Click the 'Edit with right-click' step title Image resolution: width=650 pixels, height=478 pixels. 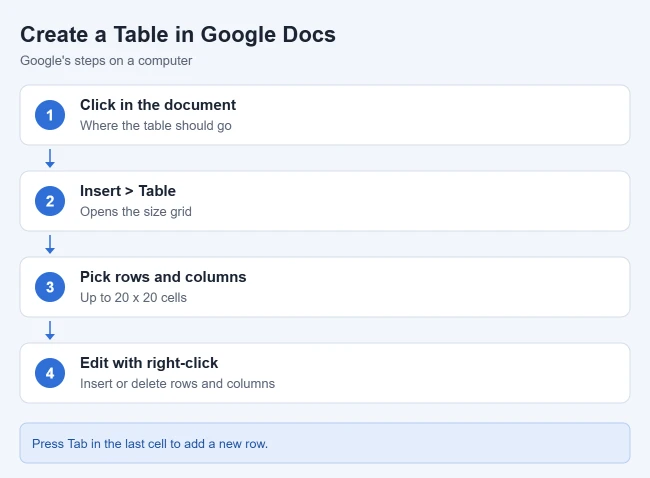[x=149, y=363]
